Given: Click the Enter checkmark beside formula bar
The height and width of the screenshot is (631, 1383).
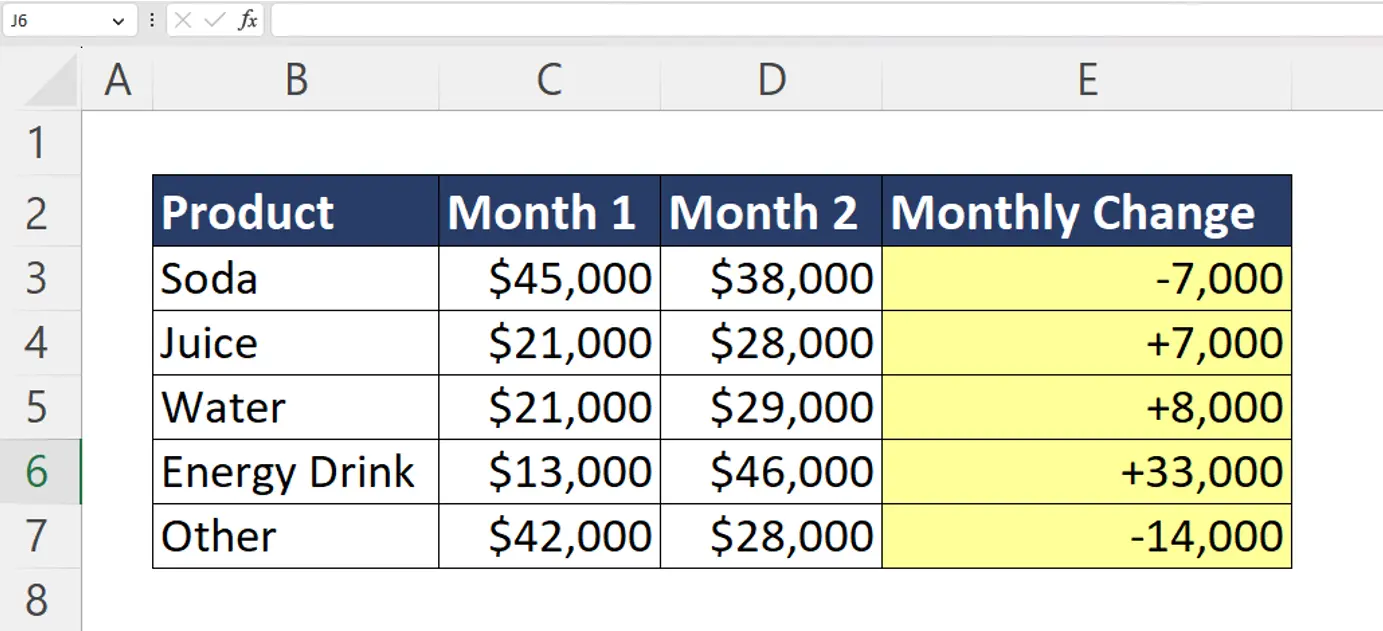Looking at the screenshot, I should [213, 20].
